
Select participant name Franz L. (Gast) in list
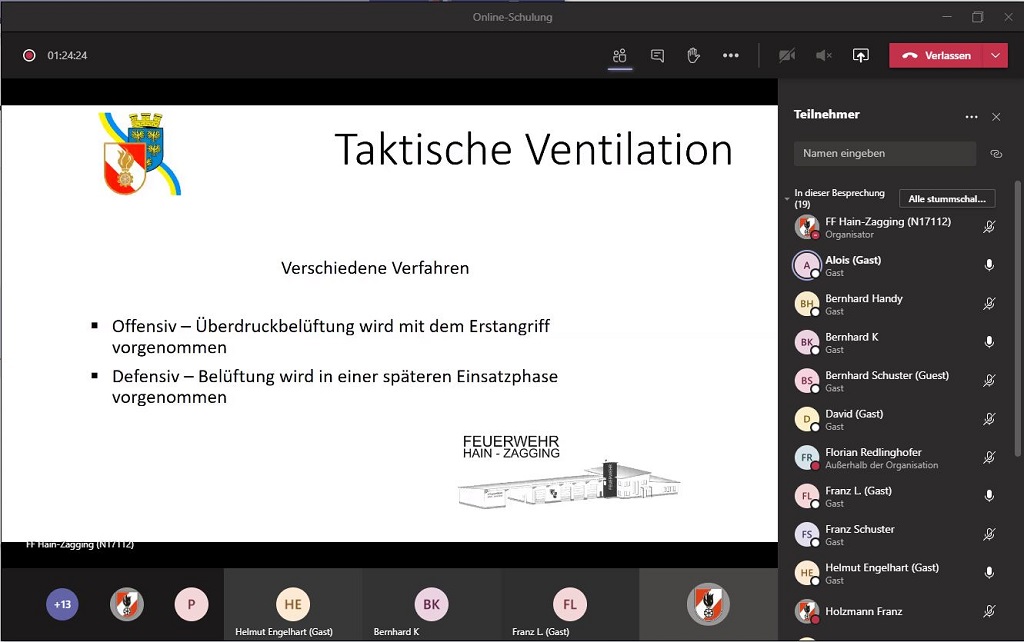(858, 490)
